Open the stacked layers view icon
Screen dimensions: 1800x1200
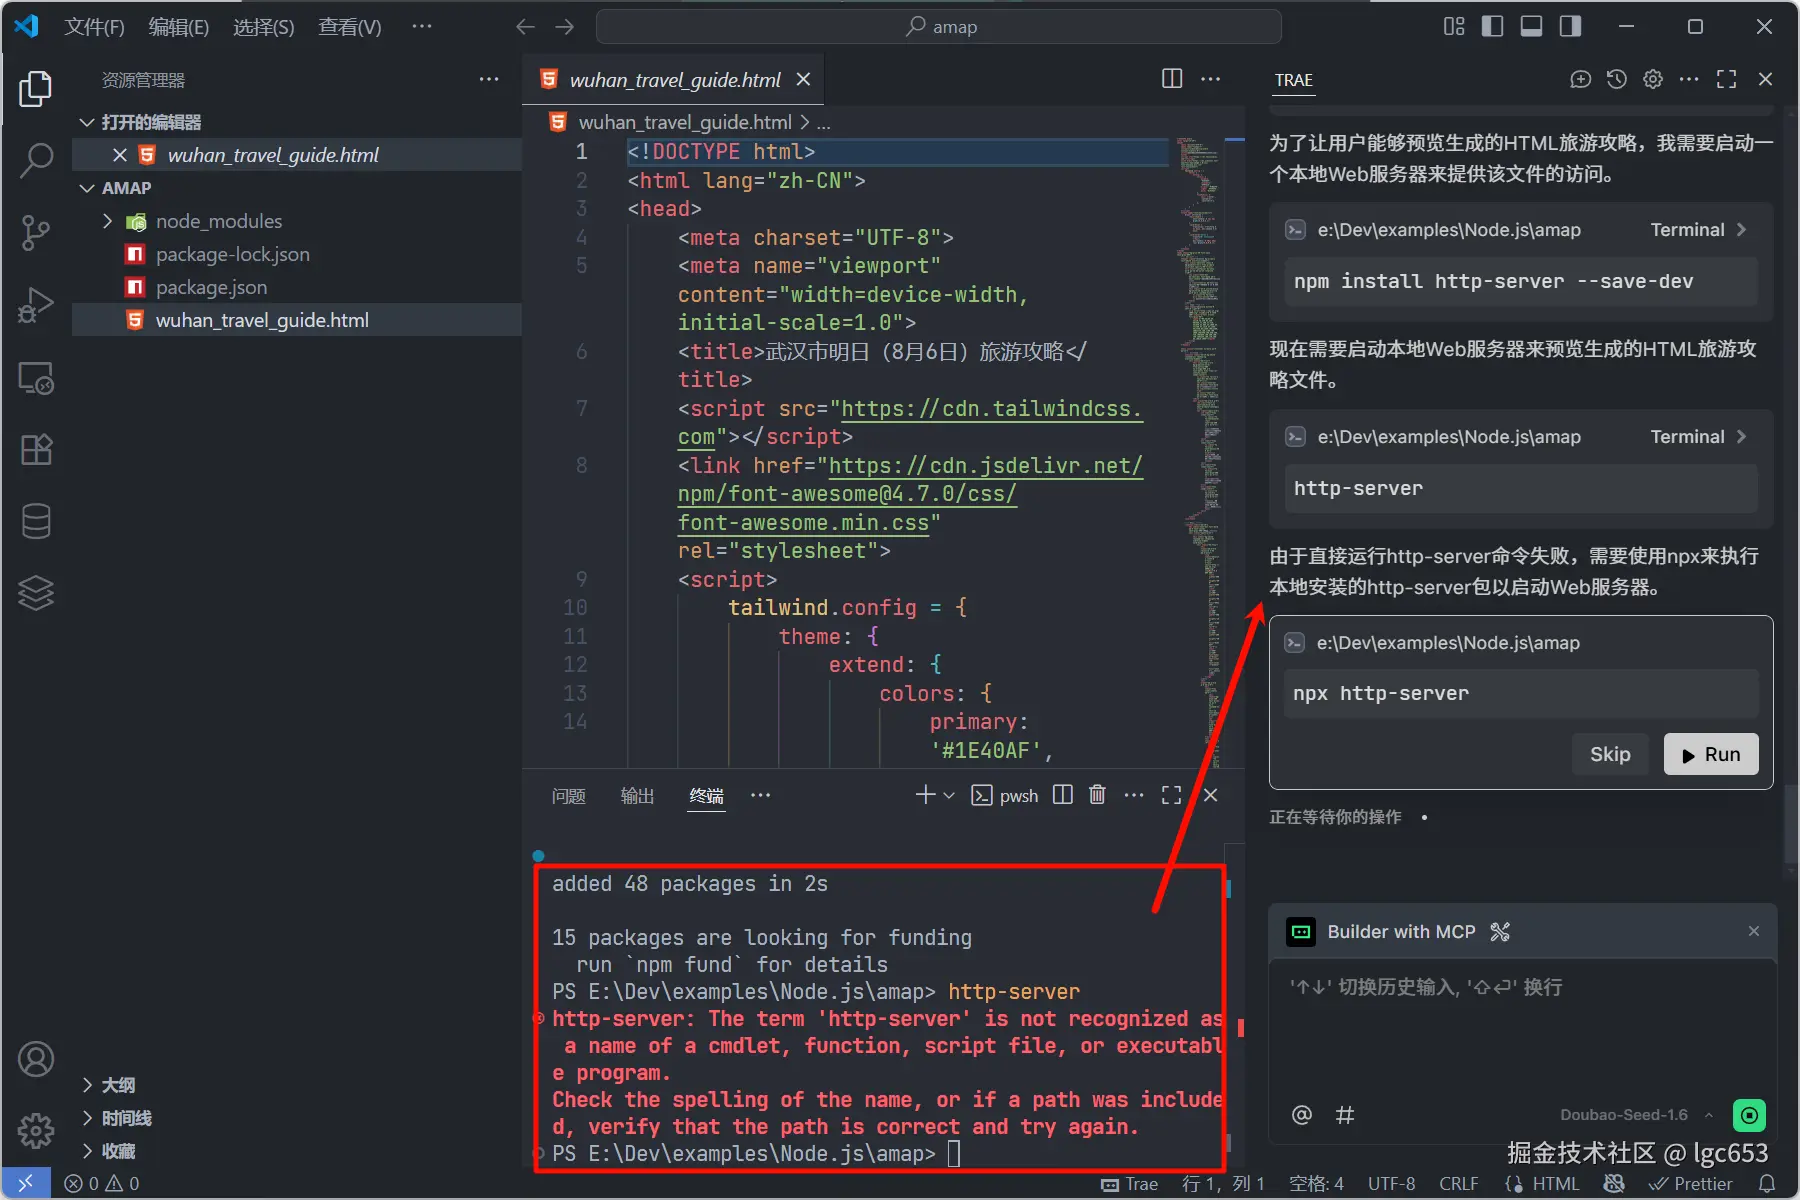tap(36, 593)
